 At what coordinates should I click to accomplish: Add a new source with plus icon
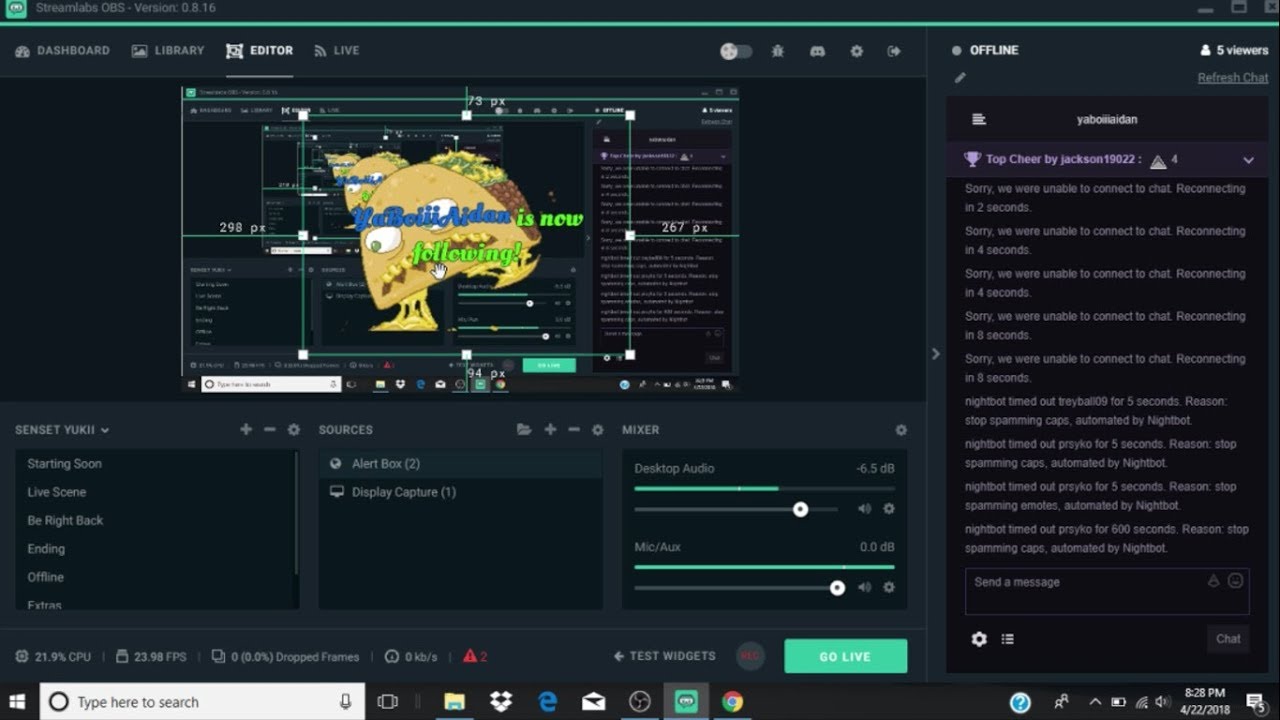(550, 429)
